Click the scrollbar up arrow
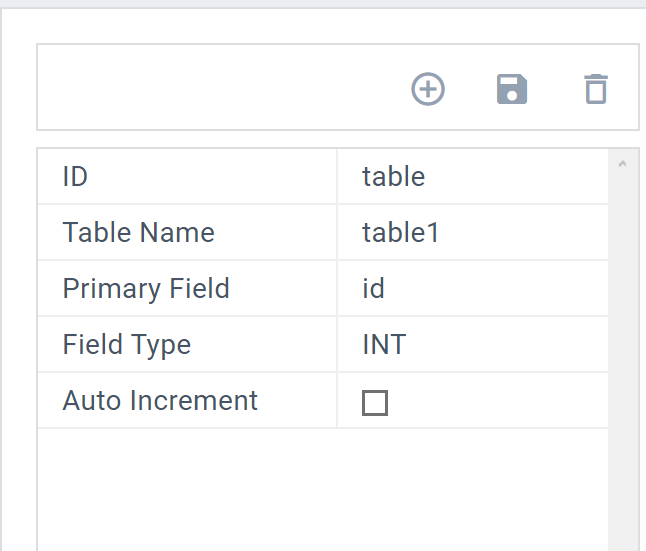This screenshot has width=646, height=551. point(623,163)
